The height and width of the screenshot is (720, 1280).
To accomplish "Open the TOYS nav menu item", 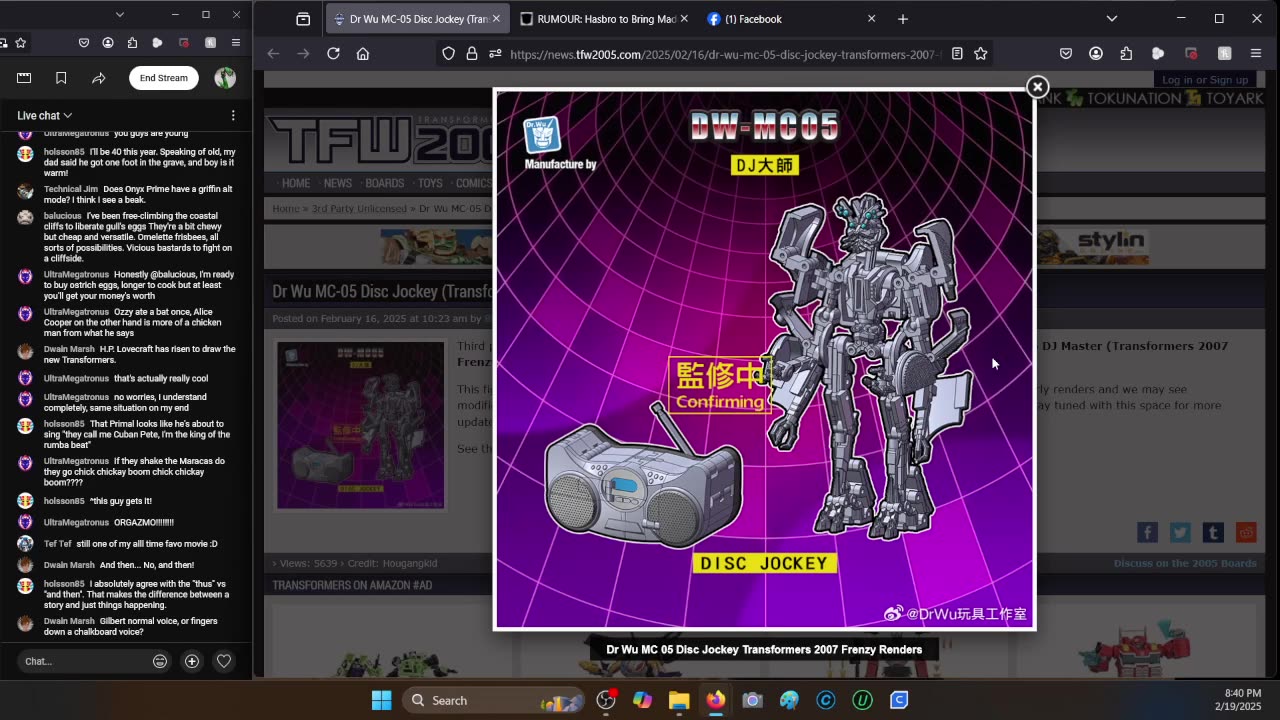I will 430,183.
